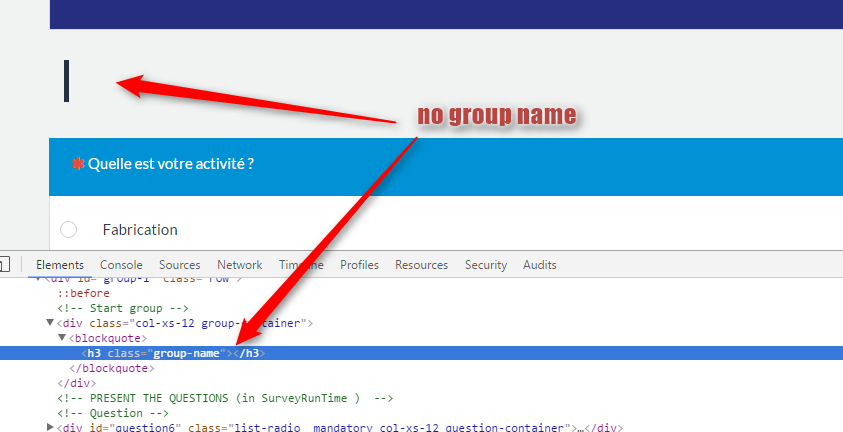
Task: Open the Audits tab
Action: pos(540,265)
